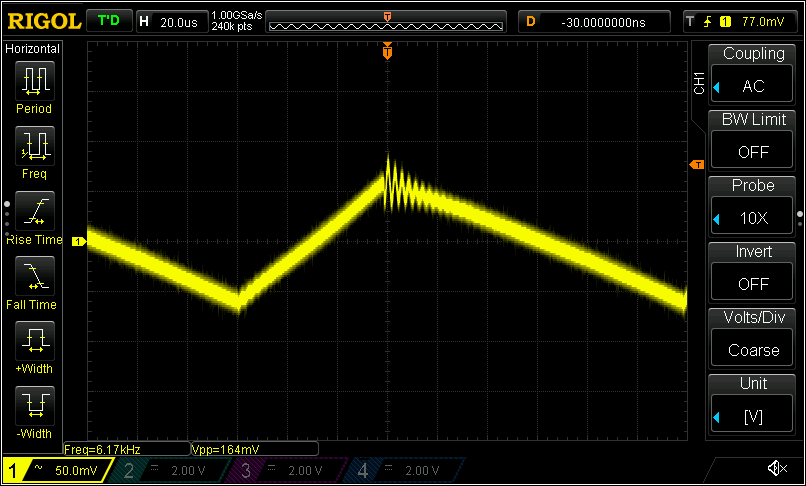The width and height of the screenshot is (806, 486).
Task: Expand the Unit [V] selector
Action: (753, 404)
